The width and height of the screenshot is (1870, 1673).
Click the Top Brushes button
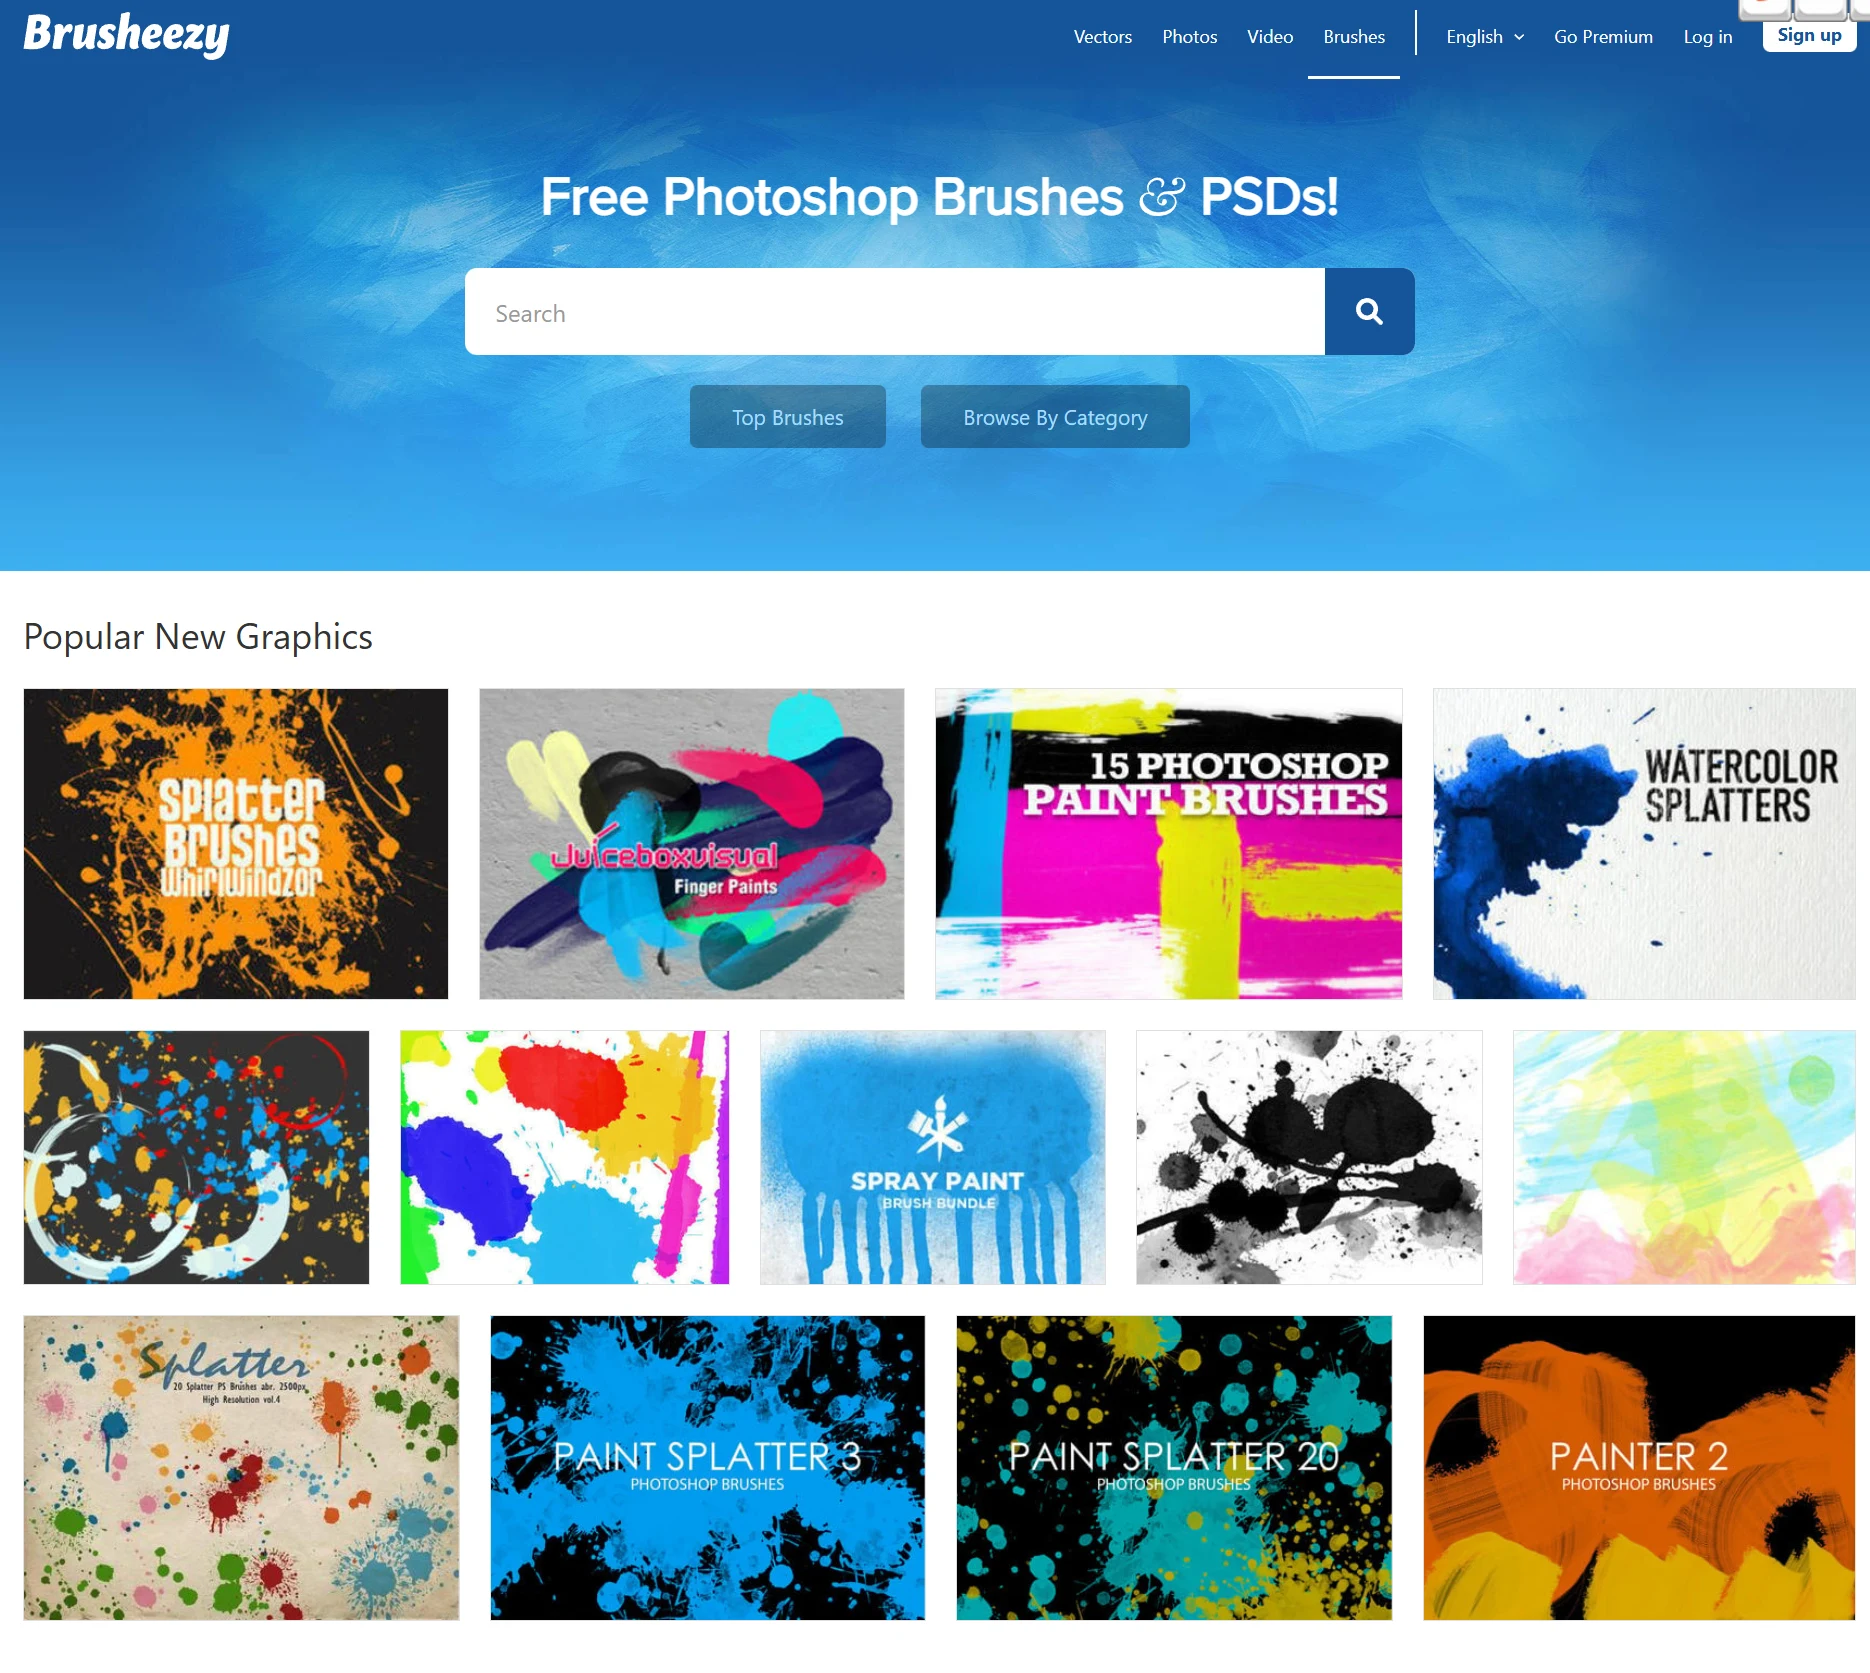788,417
